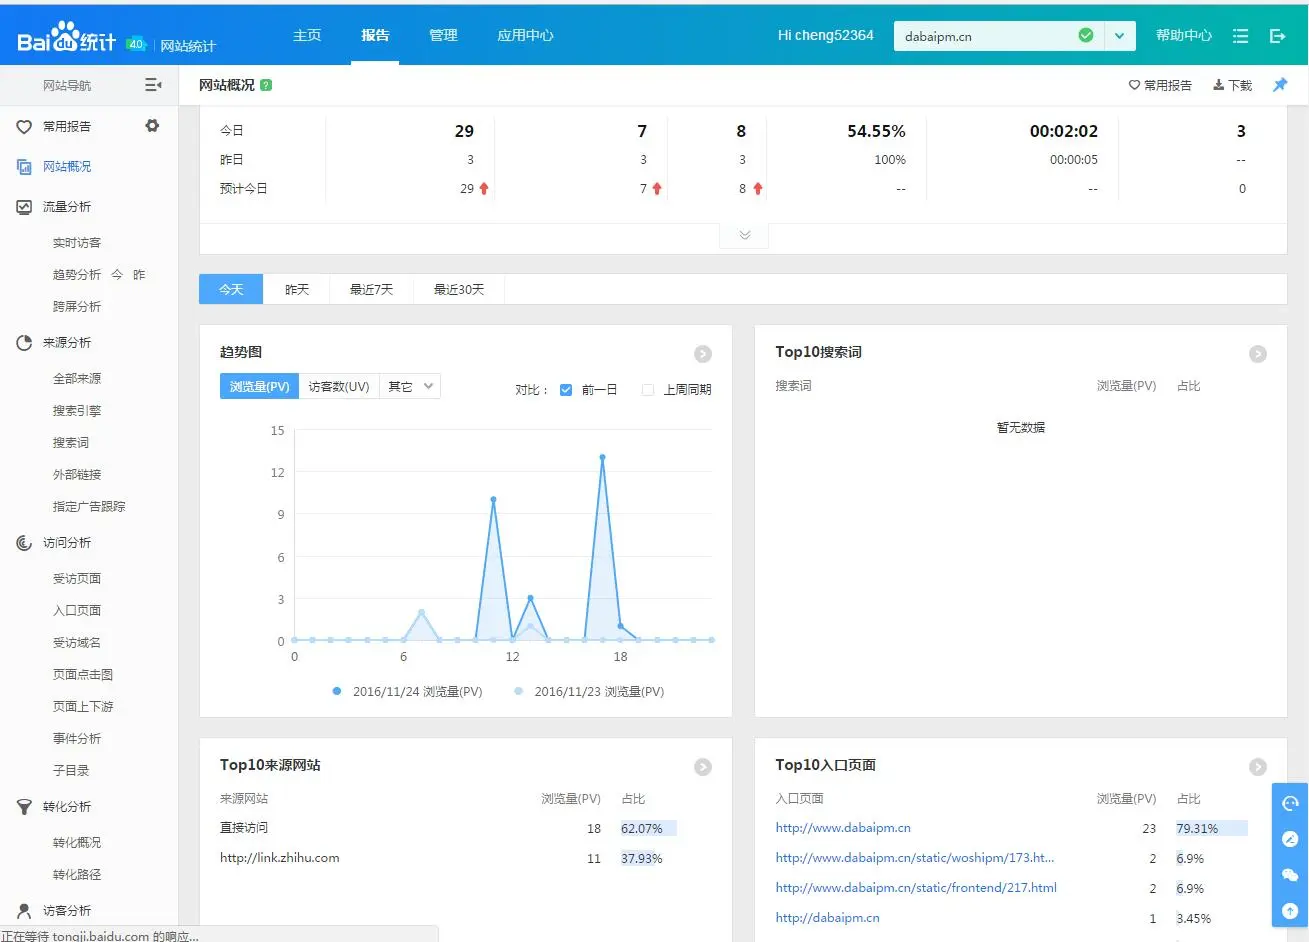Screen dimensions: 1309x942
Task: Click the list menu icon in top bar
Action: (x=1240, y=36)
